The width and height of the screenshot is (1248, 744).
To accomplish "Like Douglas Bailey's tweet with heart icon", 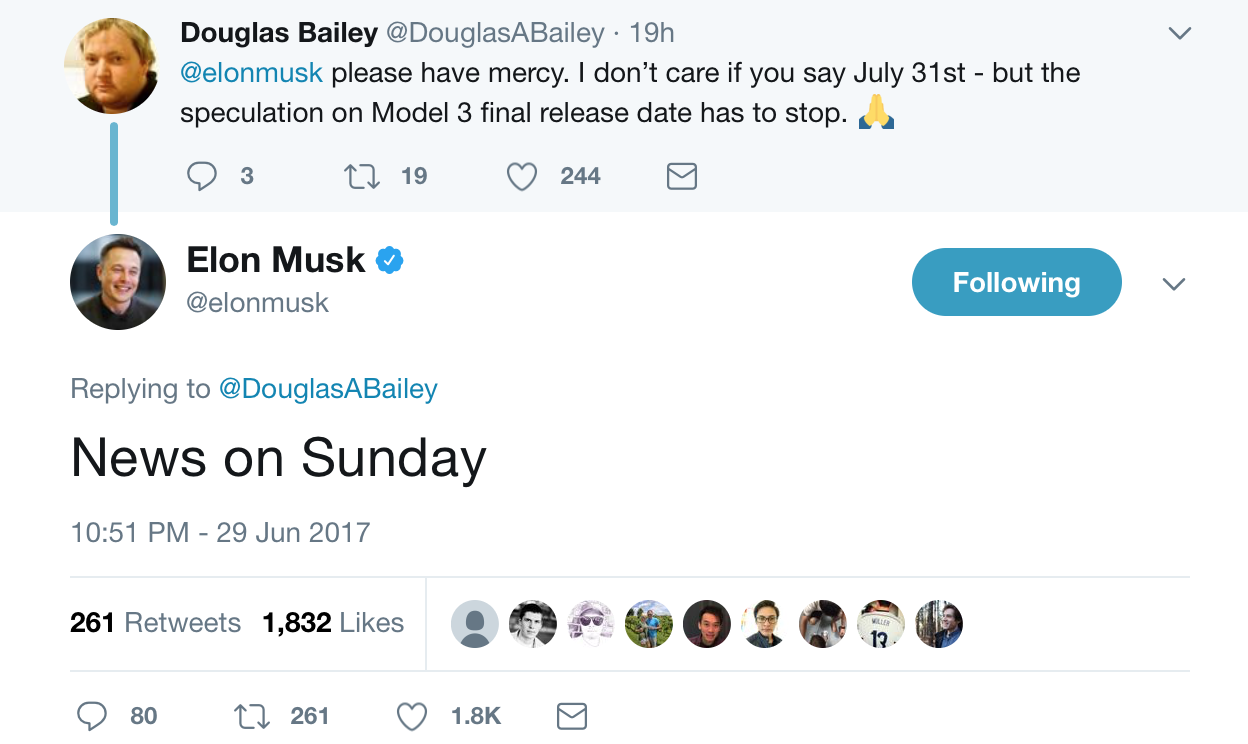I will point(522,177).
